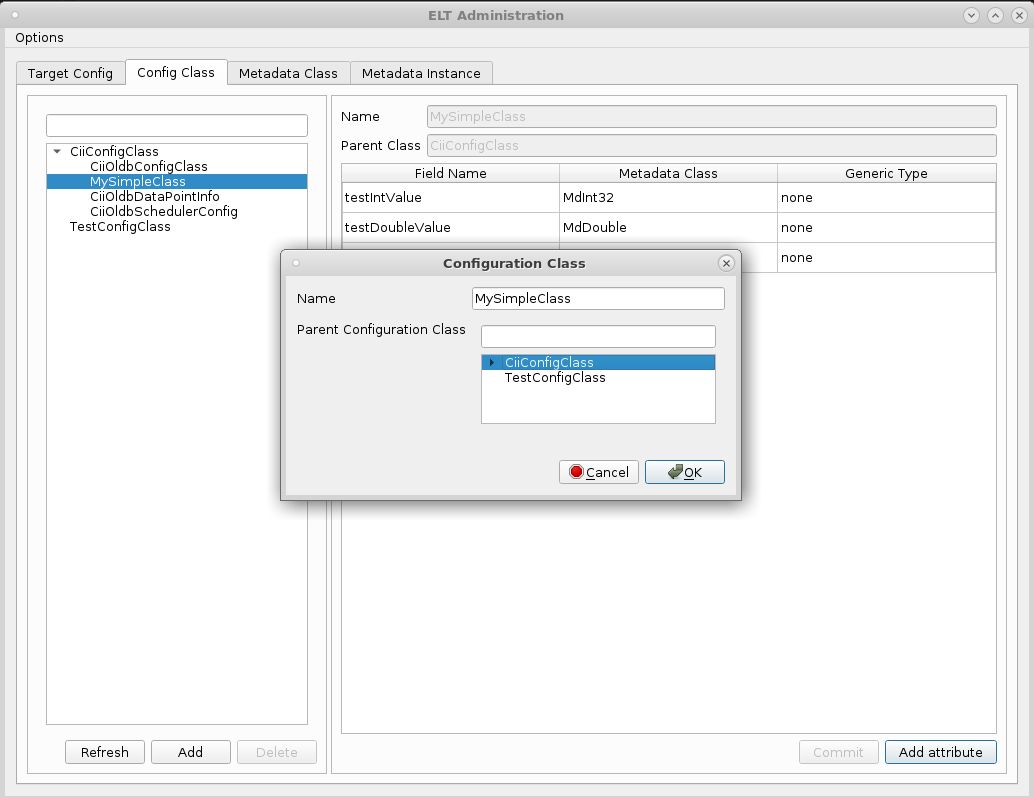Click the Parent Configuration Class filter field
The width and height of the screenshot is (1034, 797).
598,336
